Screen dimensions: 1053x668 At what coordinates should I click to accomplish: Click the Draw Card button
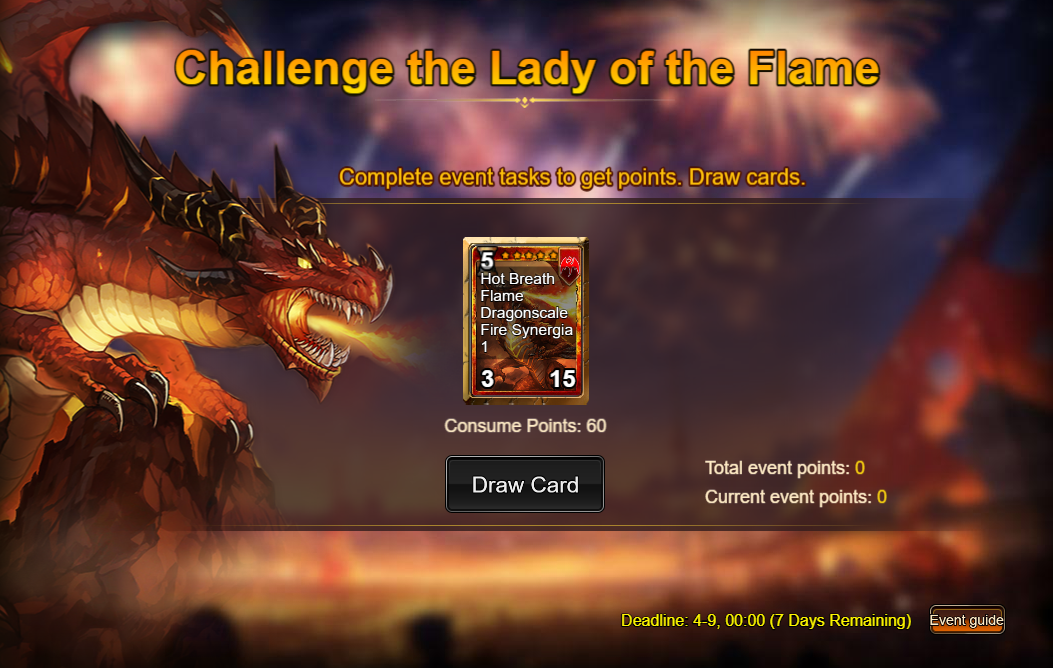pos(524,484)
